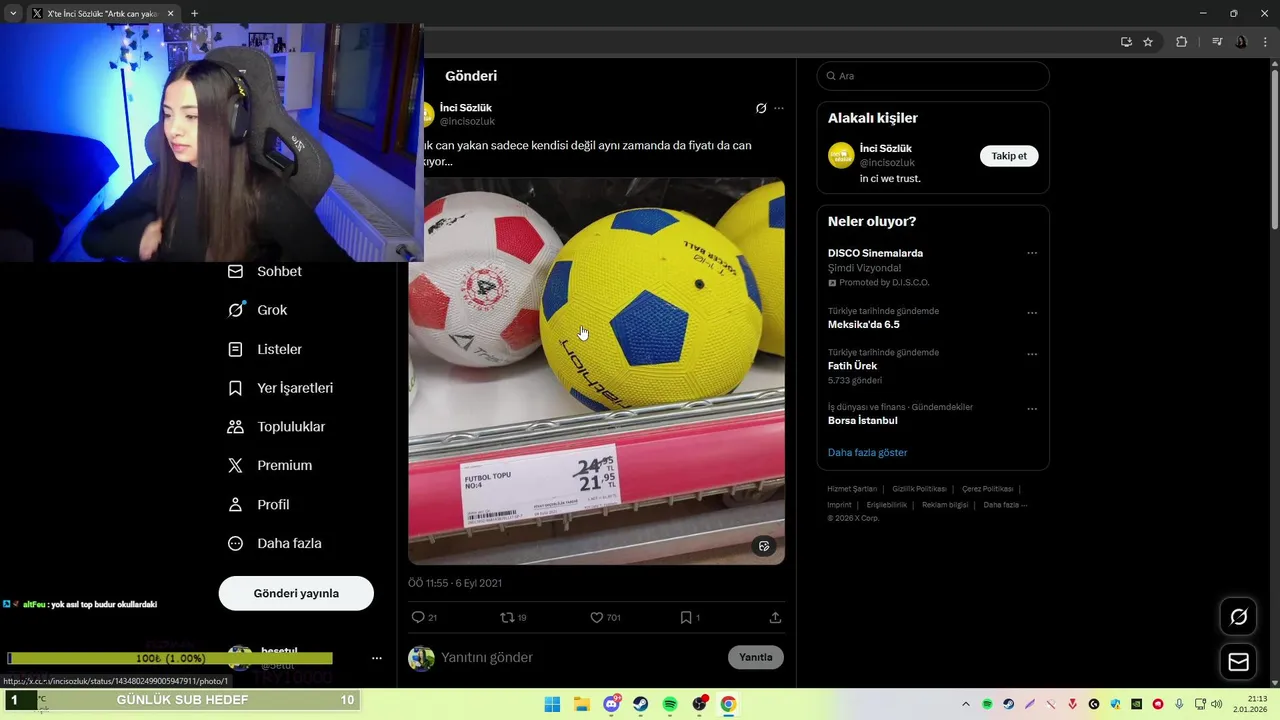Open File Explorer from taskbar
Viewport: 1280px width, 720px height.
pos(582,704)
